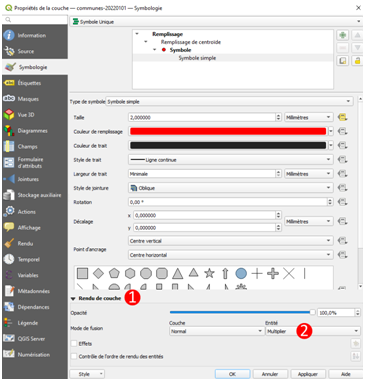Open the Style de trait dropdown
This screenshot has width=365, height=381.
point(231,160)
